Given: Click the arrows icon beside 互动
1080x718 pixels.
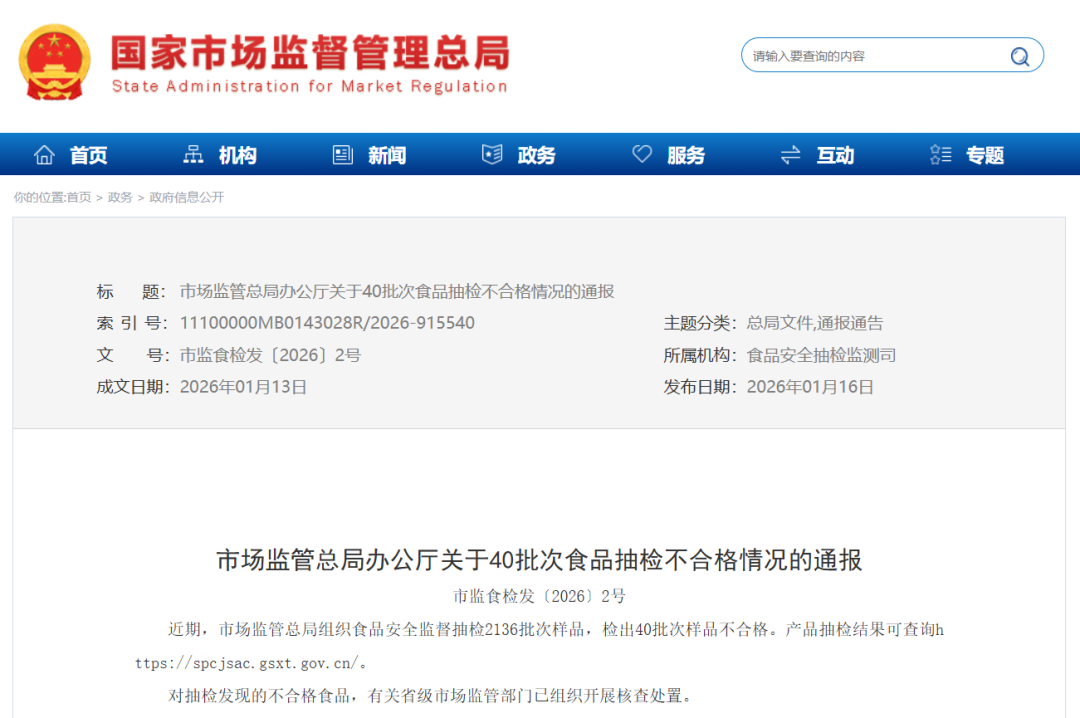Looking at the screenshot, I should [x=791, y=155].
